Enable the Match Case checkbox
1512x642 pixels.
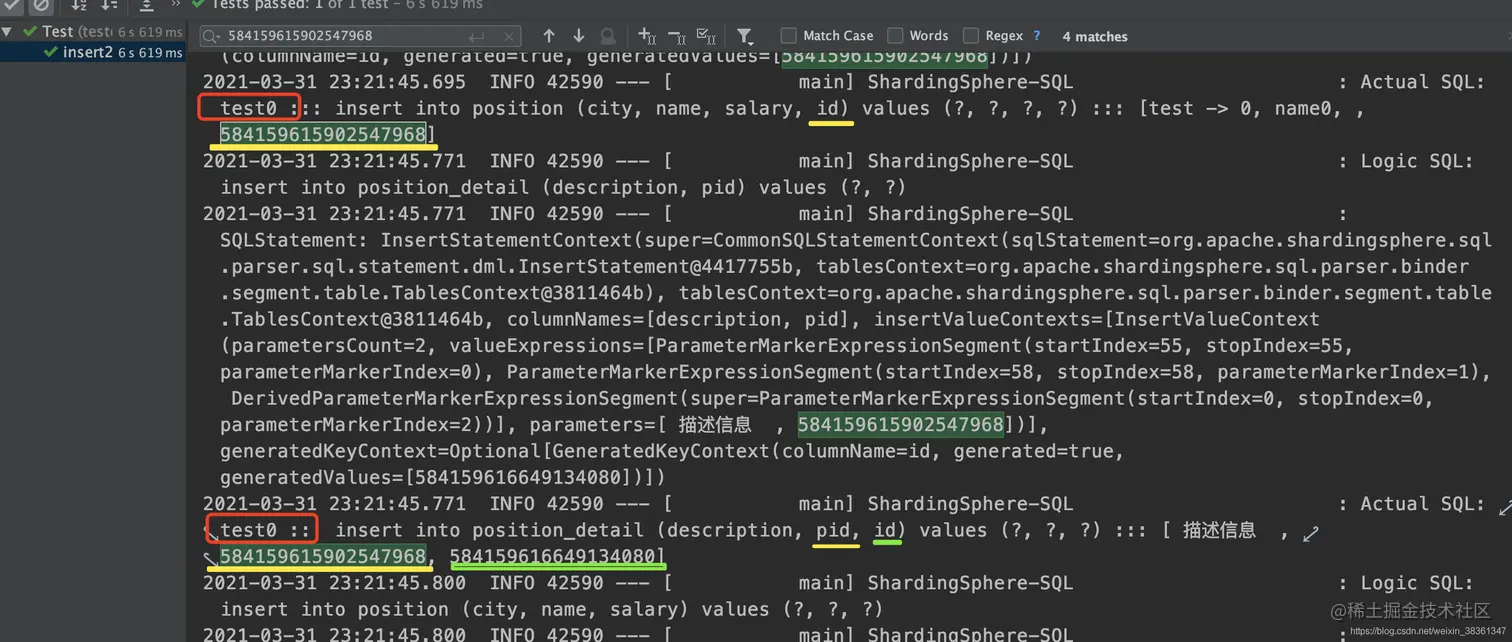pyautogui.click(x=789, y=36)
